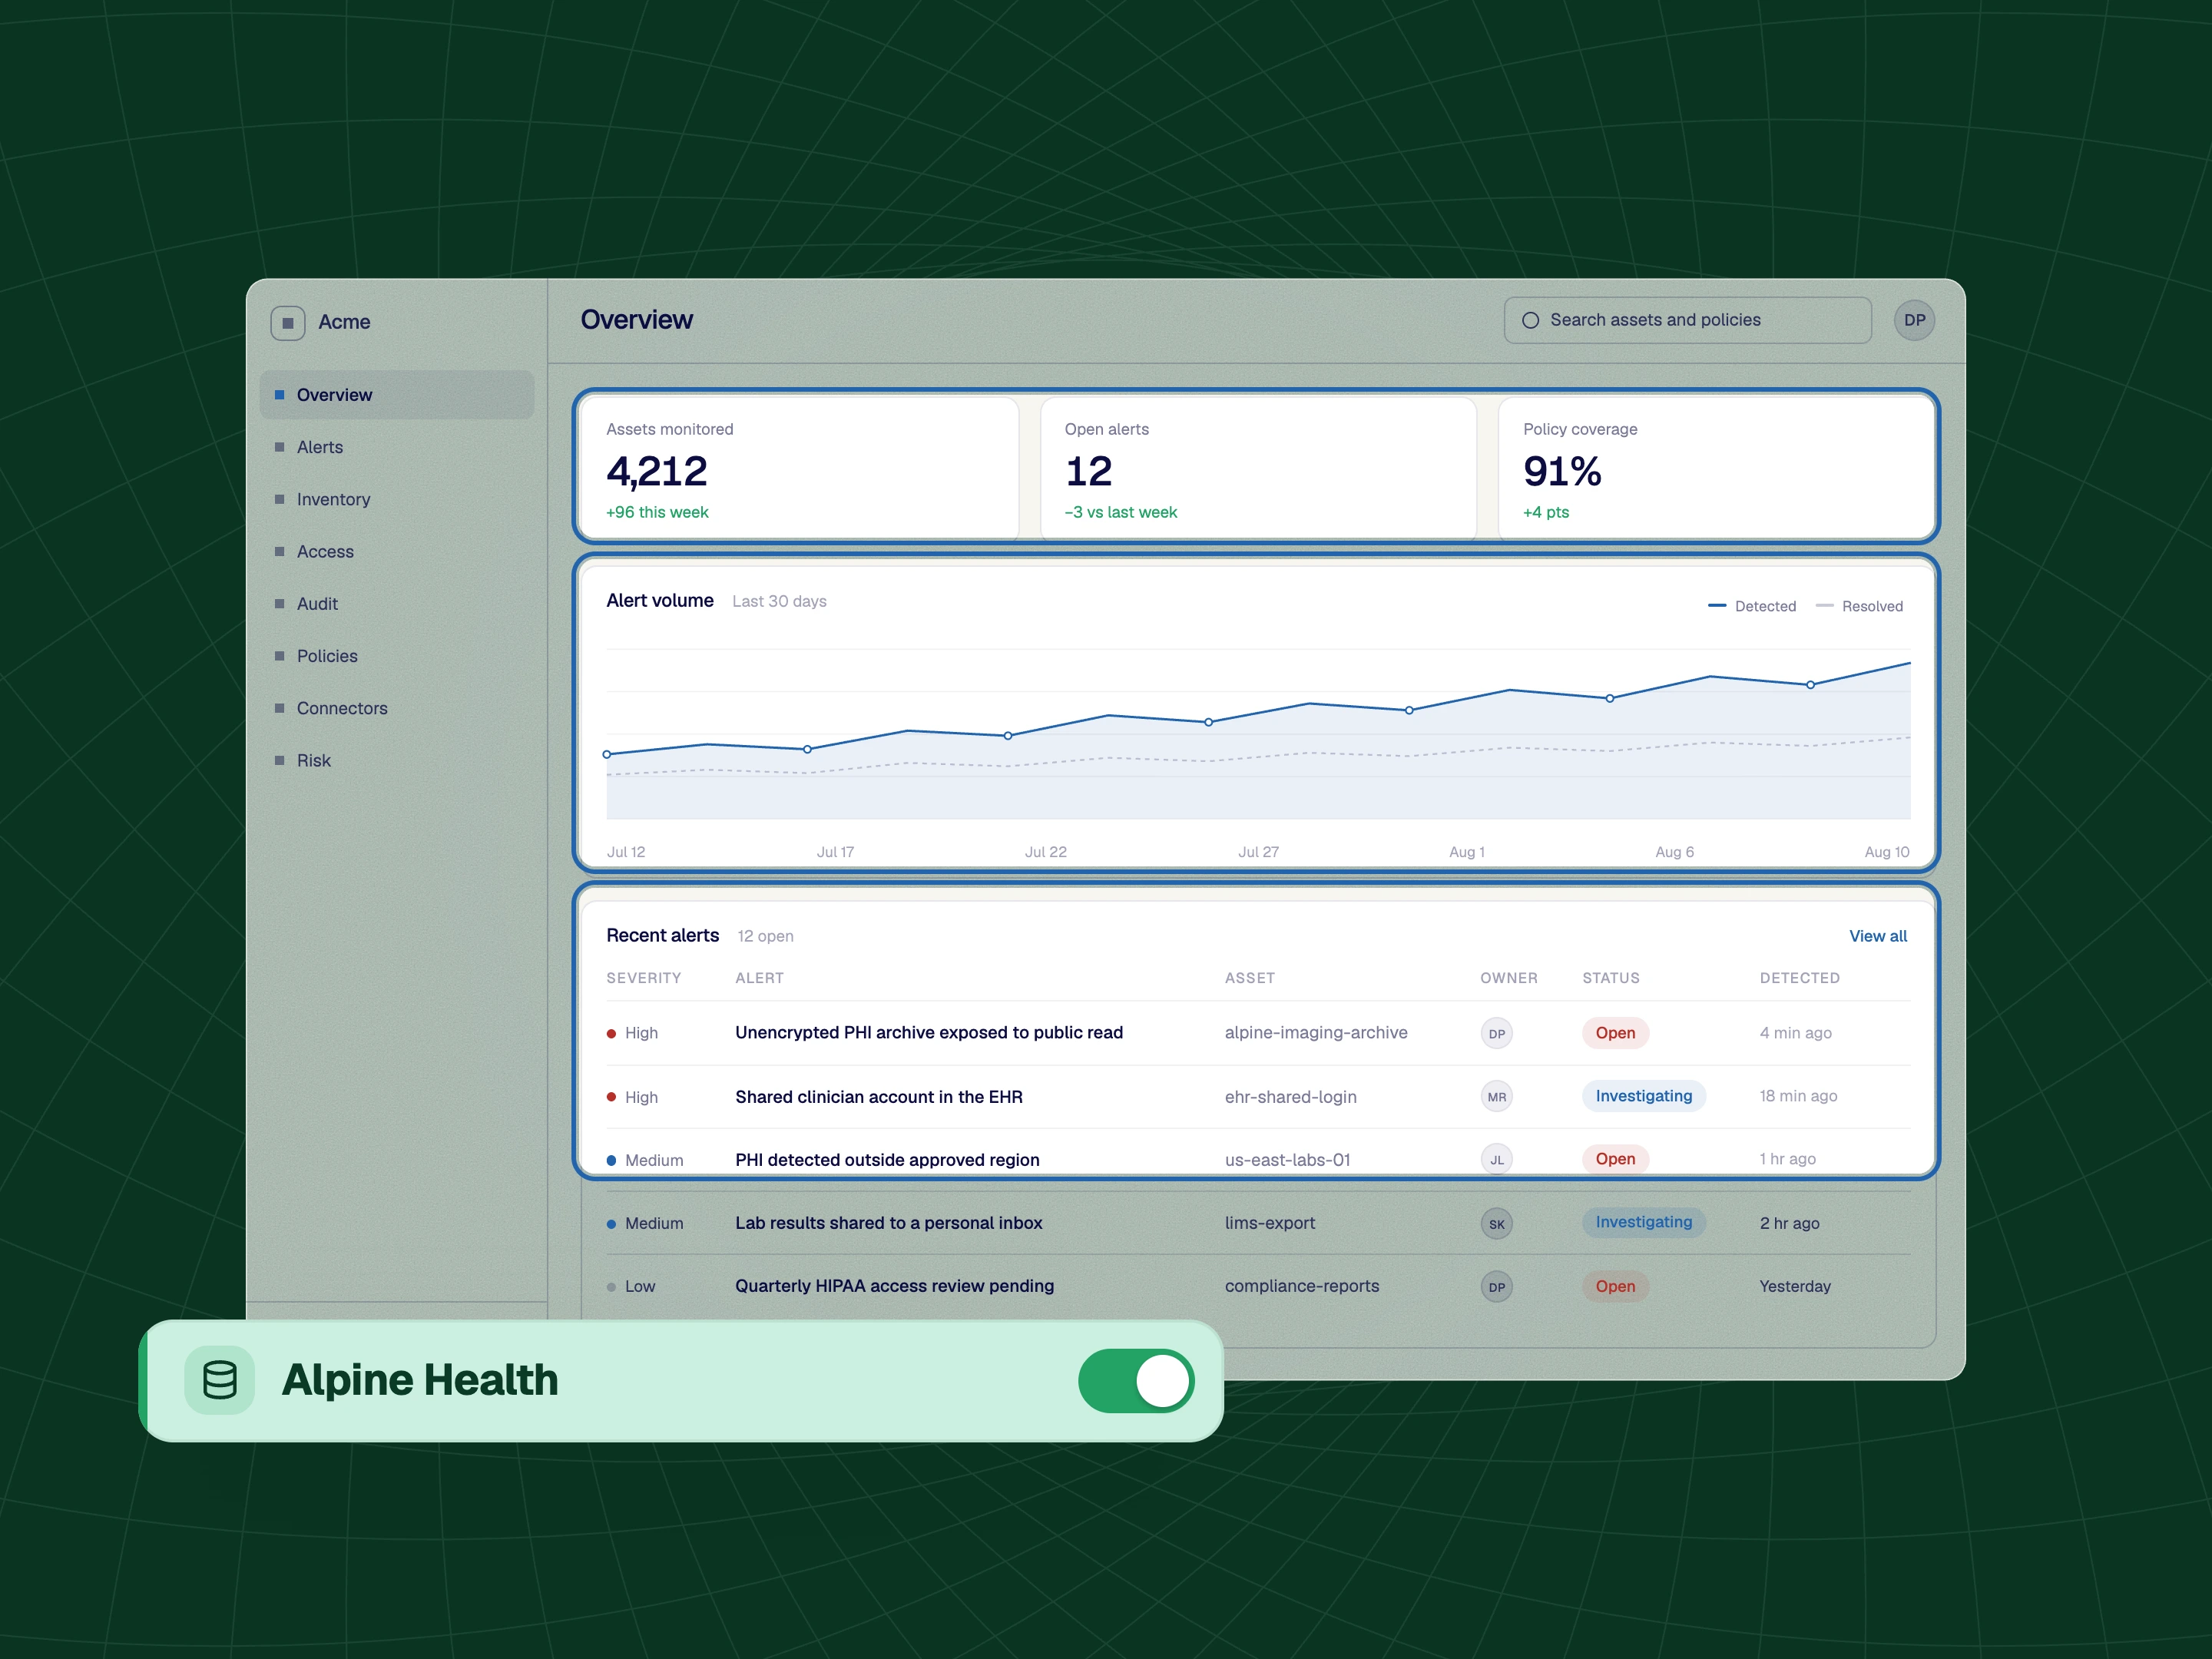Click MR owner avatar on ehr-shared-login row
The width and height of the screenshot is (2212, 1659).
click(1496, 1096)
